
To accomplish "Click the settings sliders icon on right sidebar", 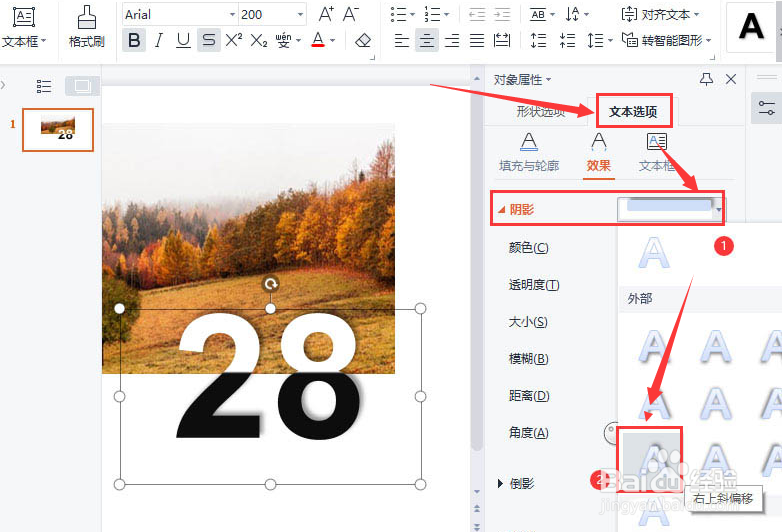I will pyautogui.click(x=766, y=108).
